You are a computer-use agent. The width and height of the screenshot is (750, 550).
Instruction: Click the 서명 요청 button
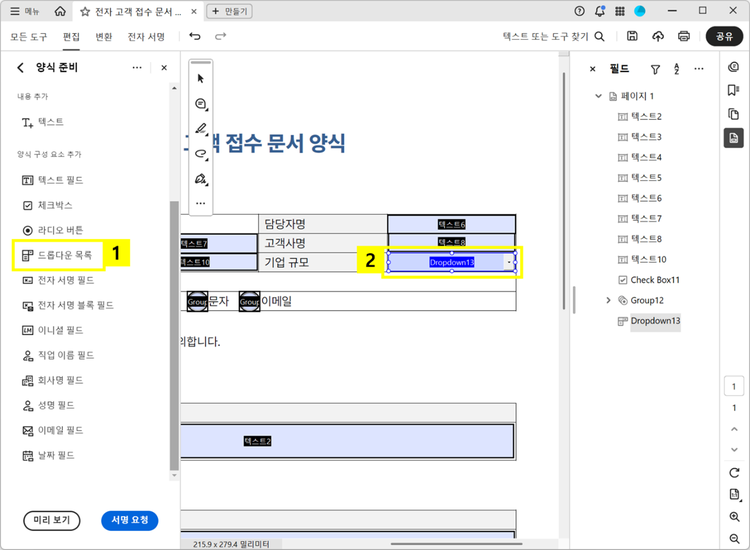click(130, 520)
